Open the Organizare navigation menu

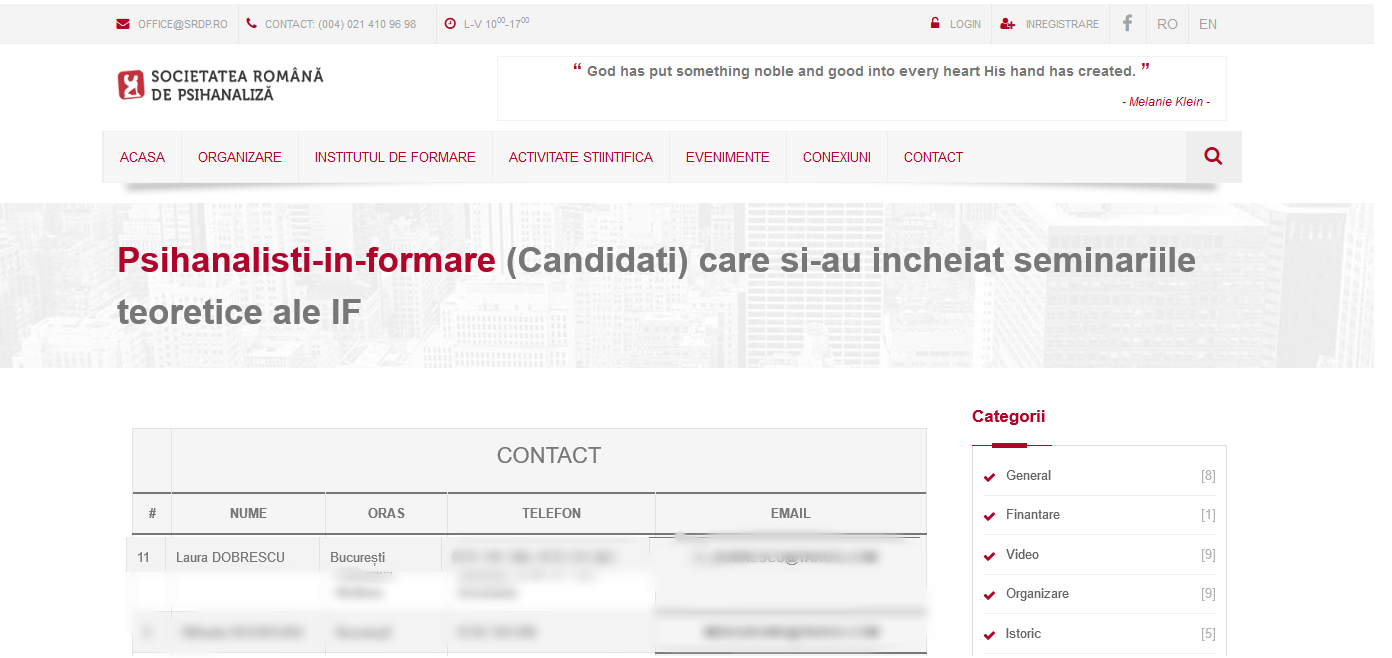coord(240,157)
